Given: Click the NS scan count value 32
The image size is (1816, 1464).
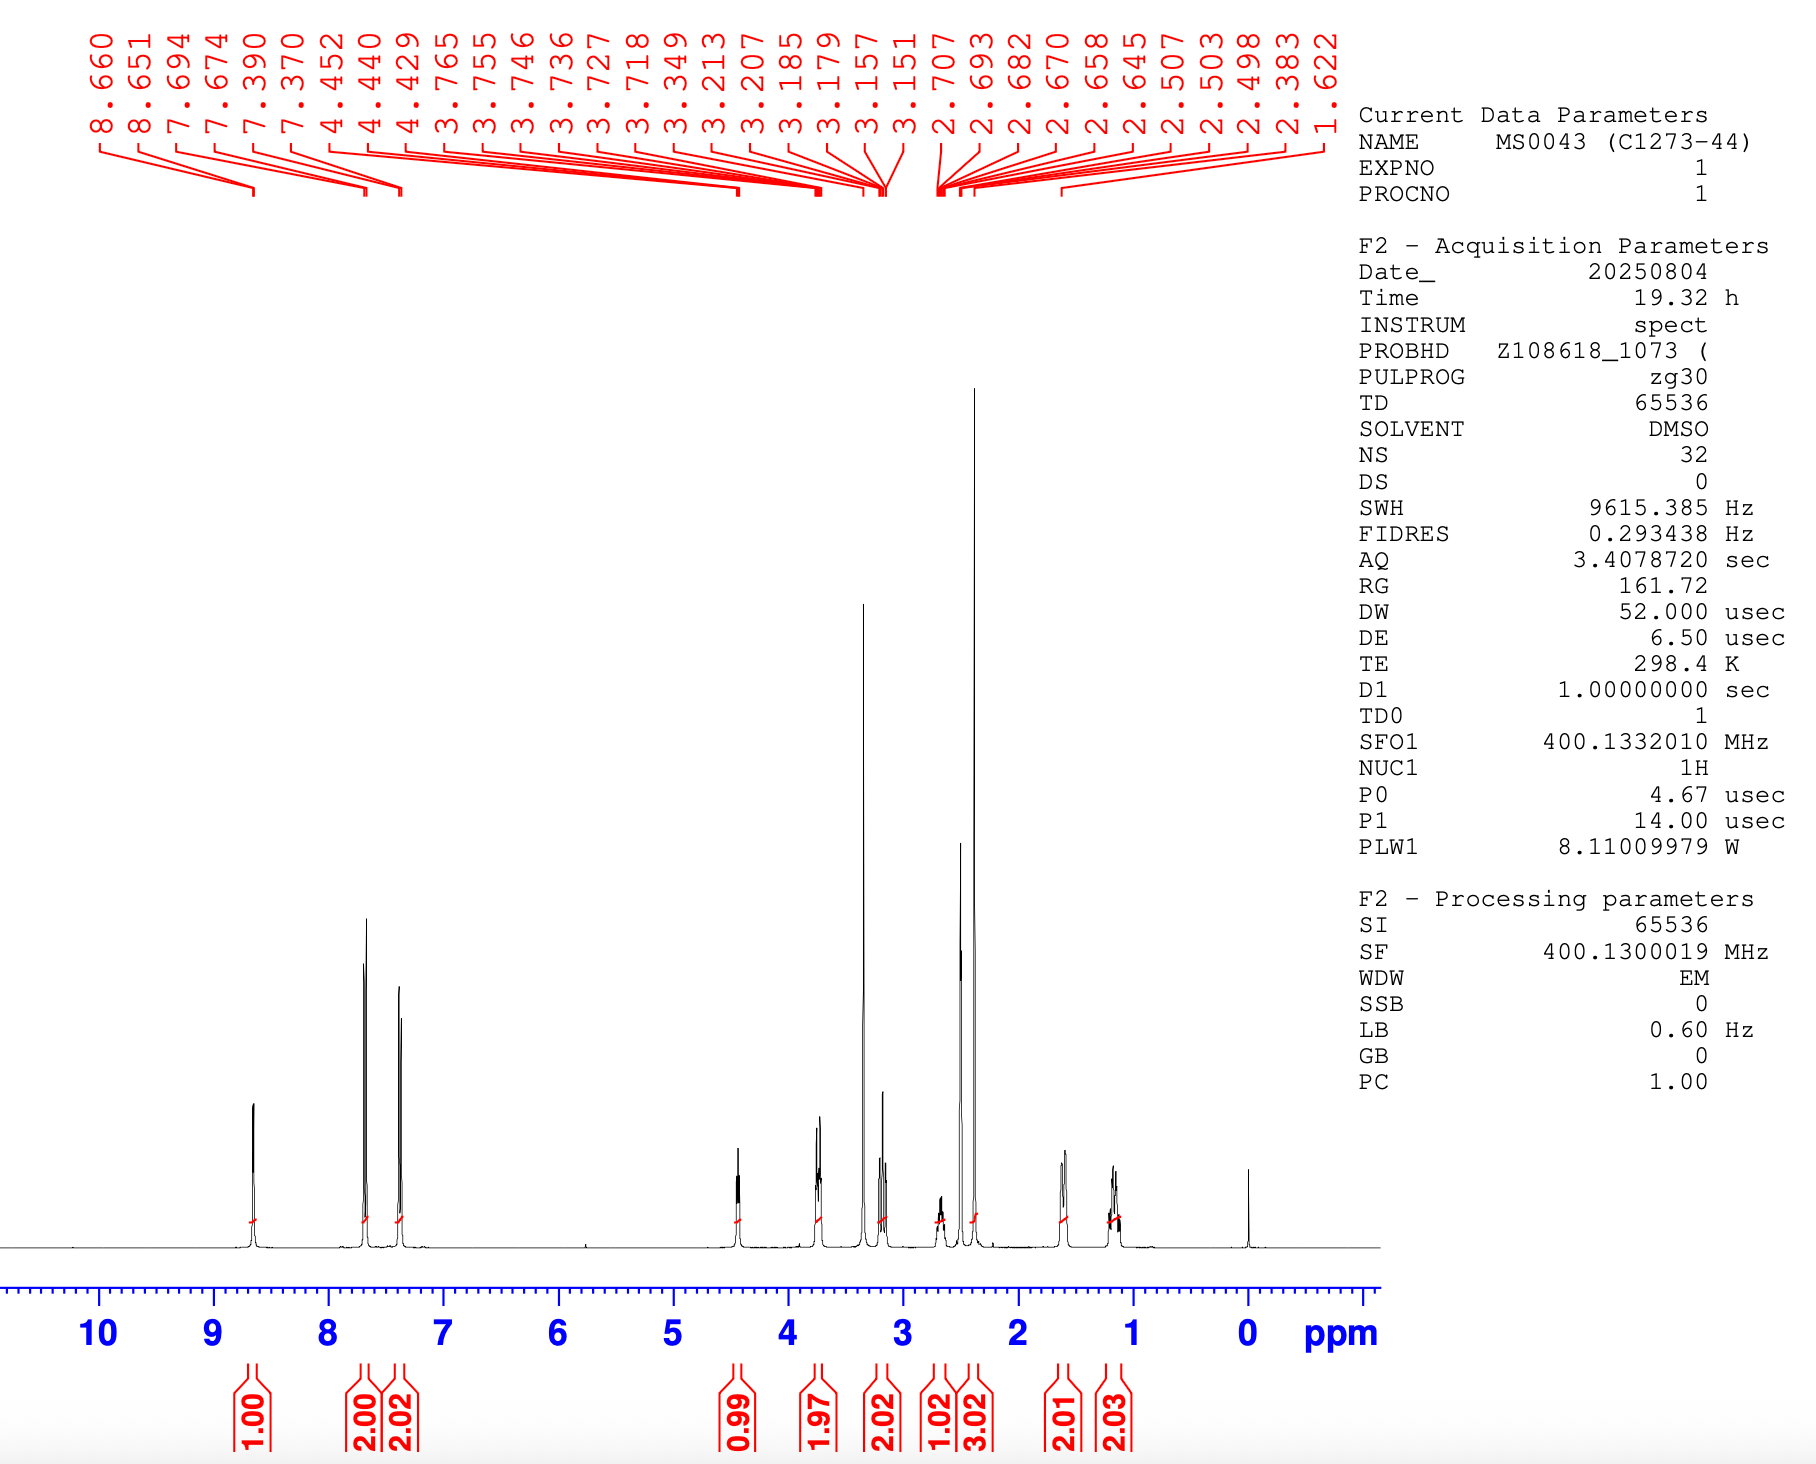Looking at the screenshot, I should click(x=1693, y=455).
